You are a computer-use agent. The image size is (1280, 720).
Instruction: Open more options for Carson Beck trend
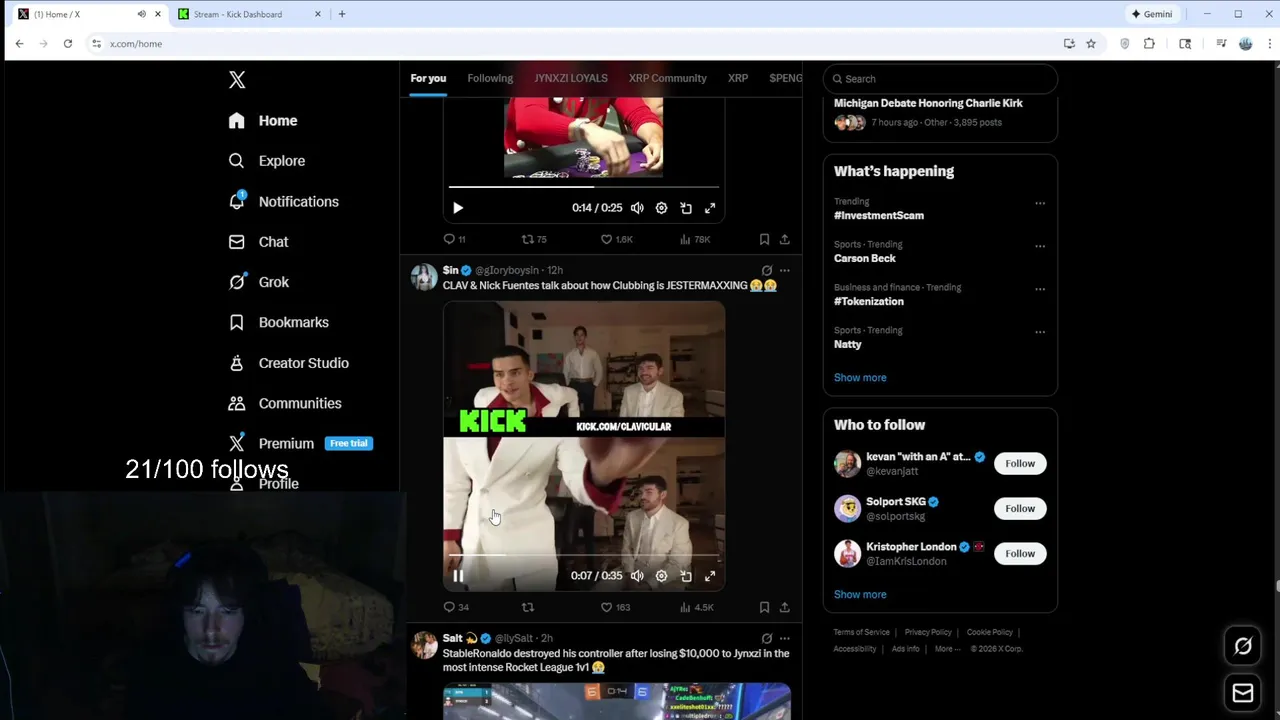(1040, 246)
